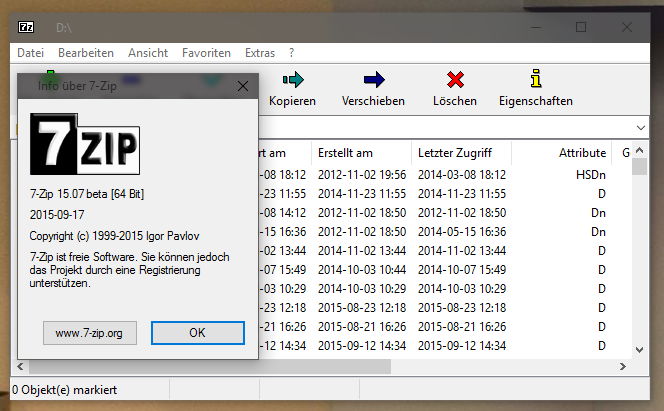
Task: Click the Igor Pavlov copyright line
Action: pos(114,236)
